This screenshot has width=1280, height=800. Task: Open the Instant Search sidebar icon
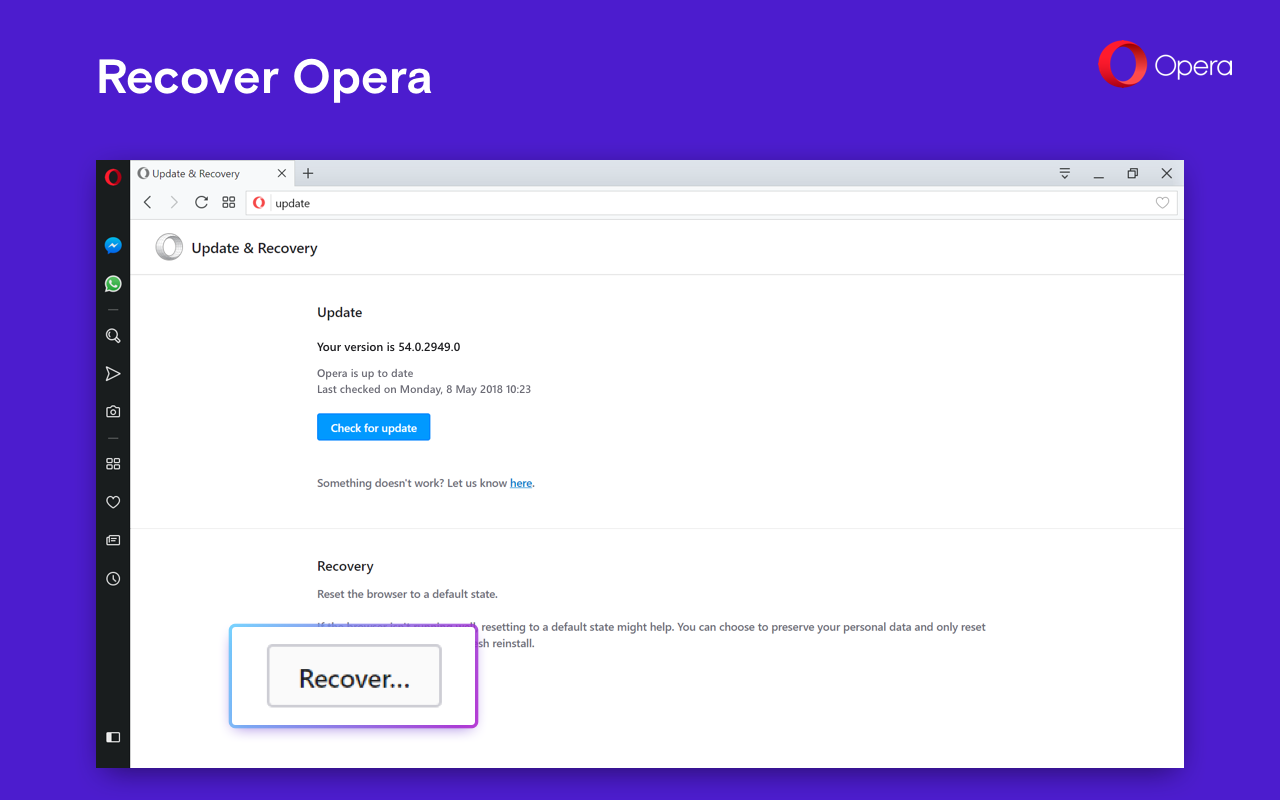pyautogui.click(x=113, y=336)
